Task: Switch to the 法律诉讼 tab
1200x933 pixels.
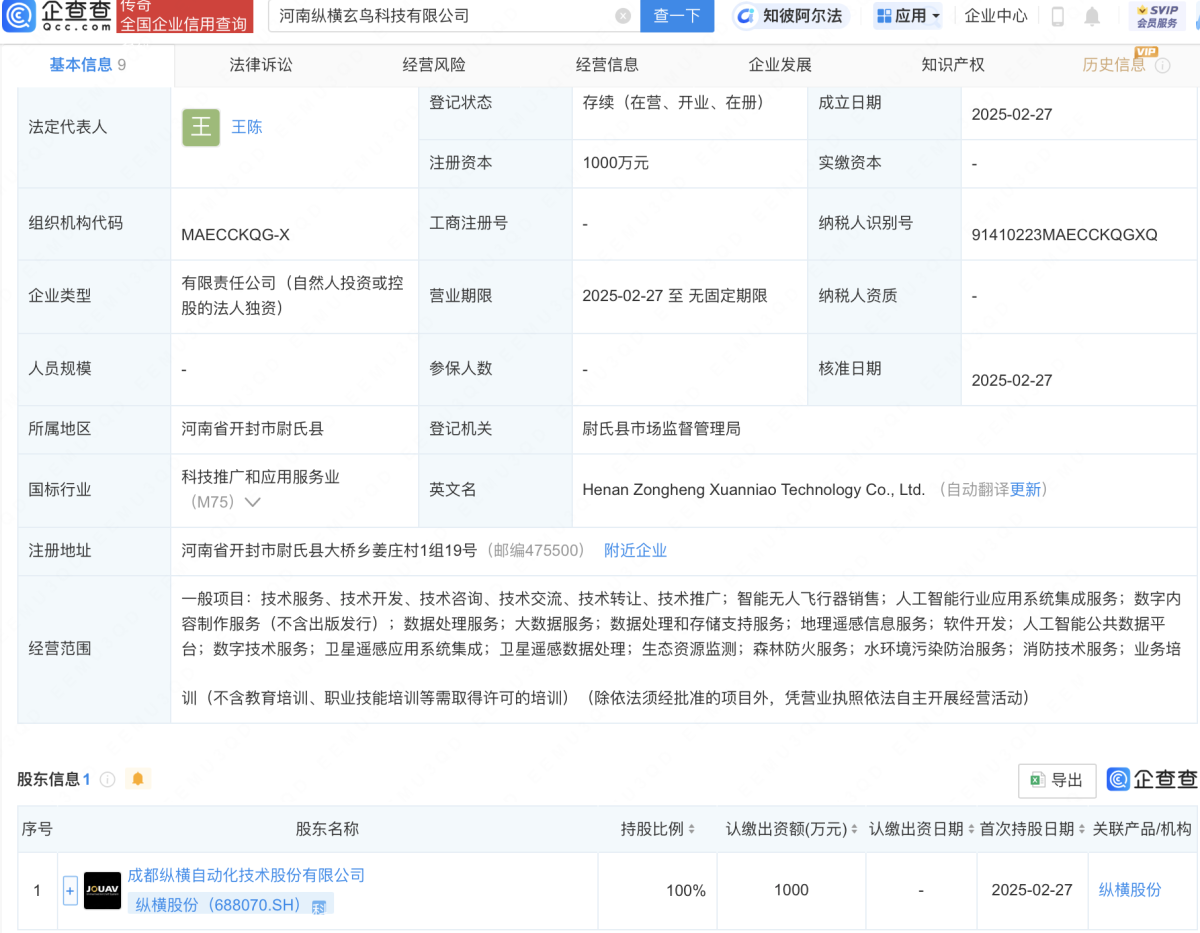Action: coord(261,65)
